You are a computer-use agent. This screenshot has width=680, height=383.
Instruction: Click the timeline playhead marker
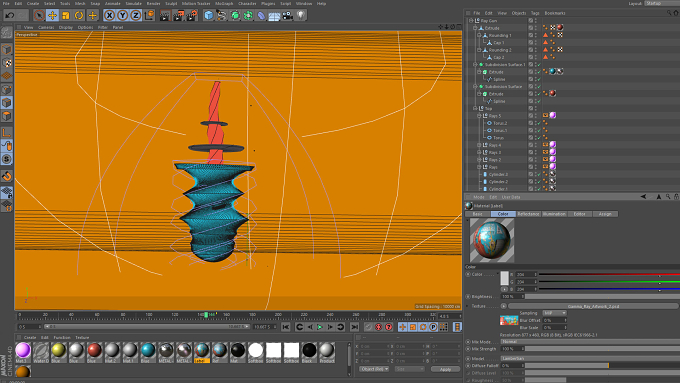click(206, 314)
